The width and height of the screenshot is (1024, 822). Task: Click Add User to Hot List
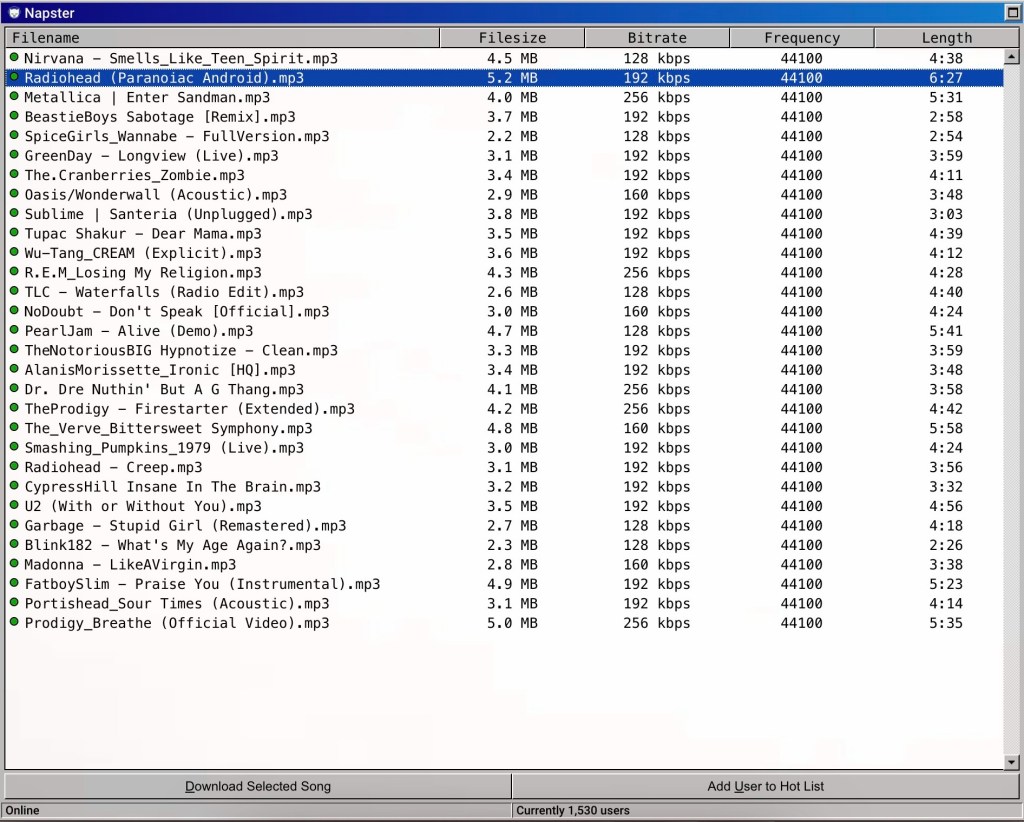(x=765, y=786)
